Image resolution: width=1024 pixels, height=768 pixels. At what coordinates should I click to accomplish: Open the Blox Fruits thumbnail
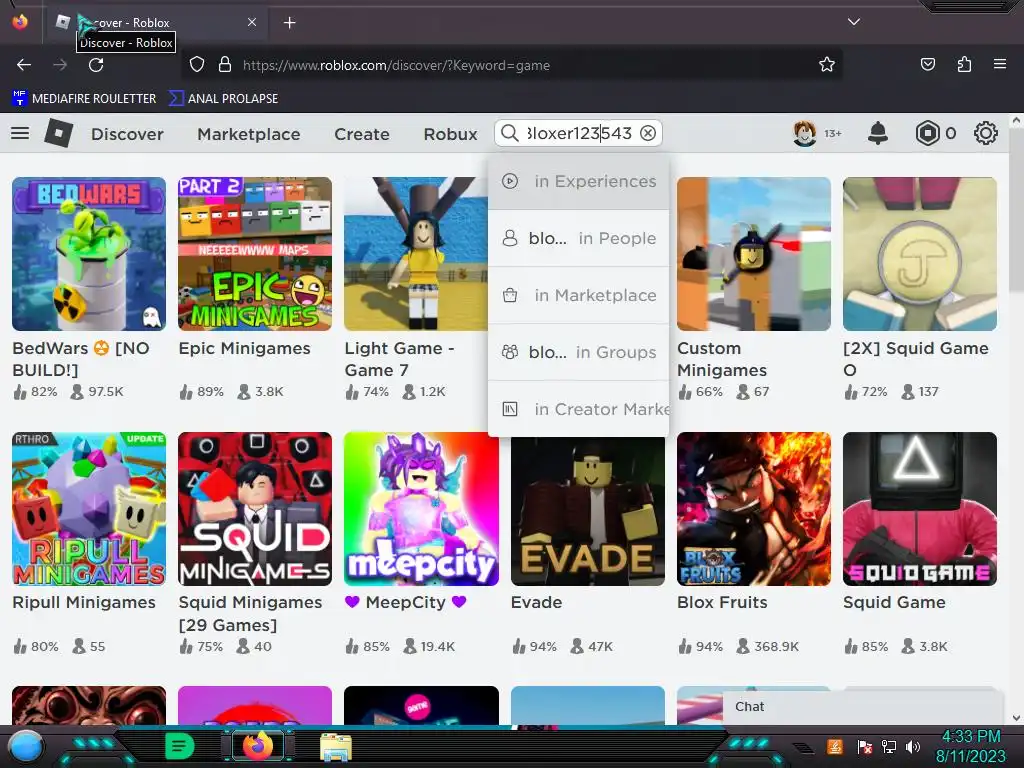coord(754,509)
